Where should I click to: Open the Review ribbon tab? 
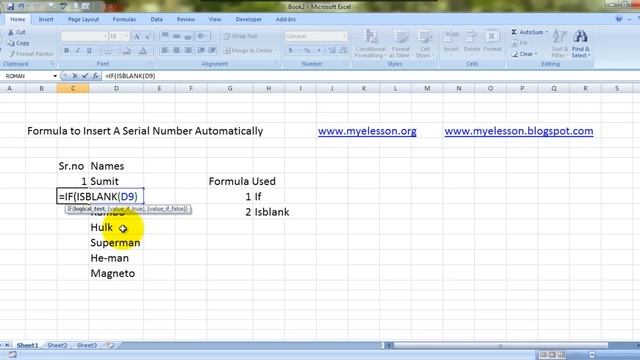point(186,19)
